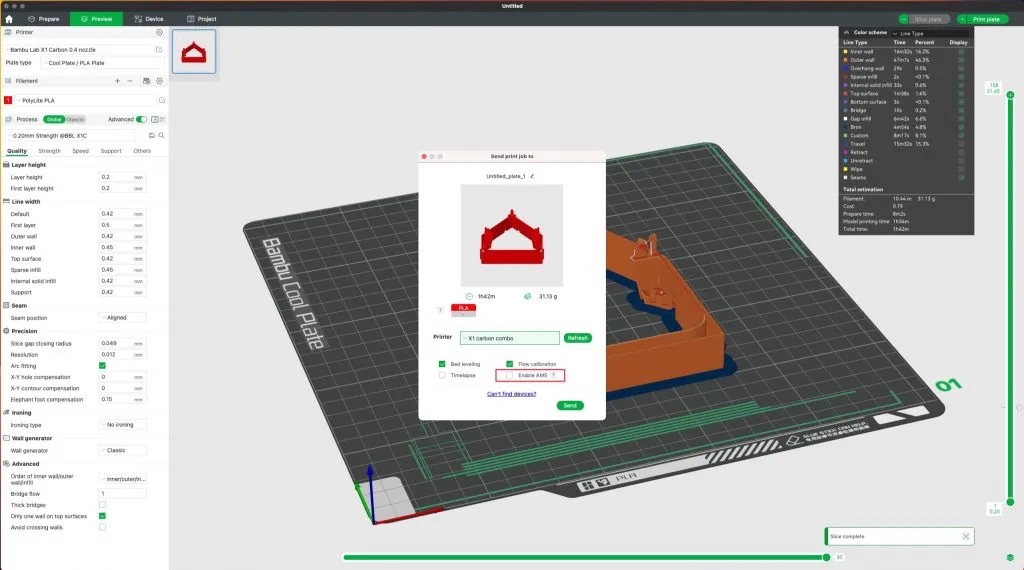Toggle the Advanced switch off
This screenshot has width=1024, height=570.
[141, 119]
